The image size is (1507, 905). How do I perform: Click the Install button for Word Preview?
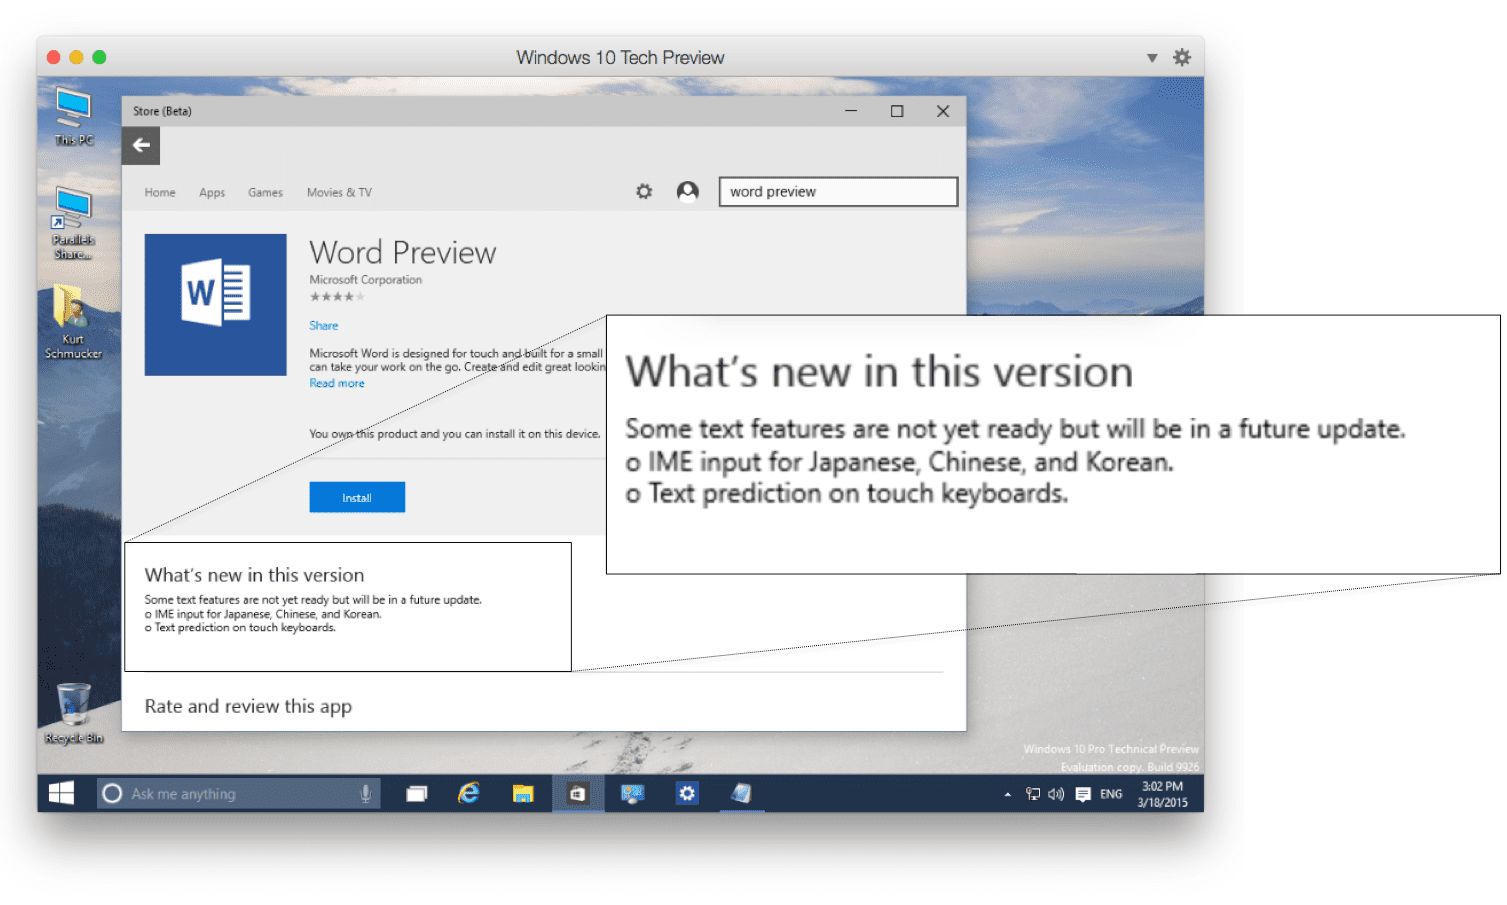coord(357,497)
